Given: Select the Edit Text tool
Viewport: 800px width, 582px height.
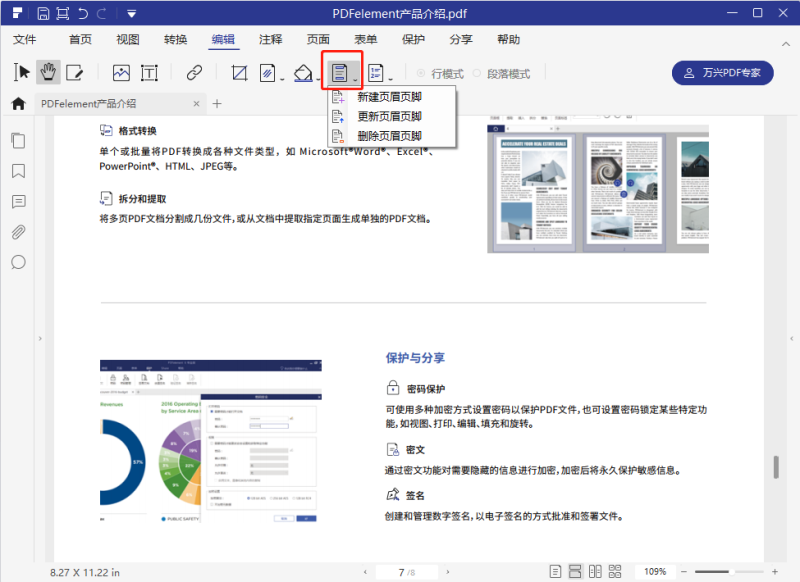Looking at the screenshot, I should [x=74, y=72].
